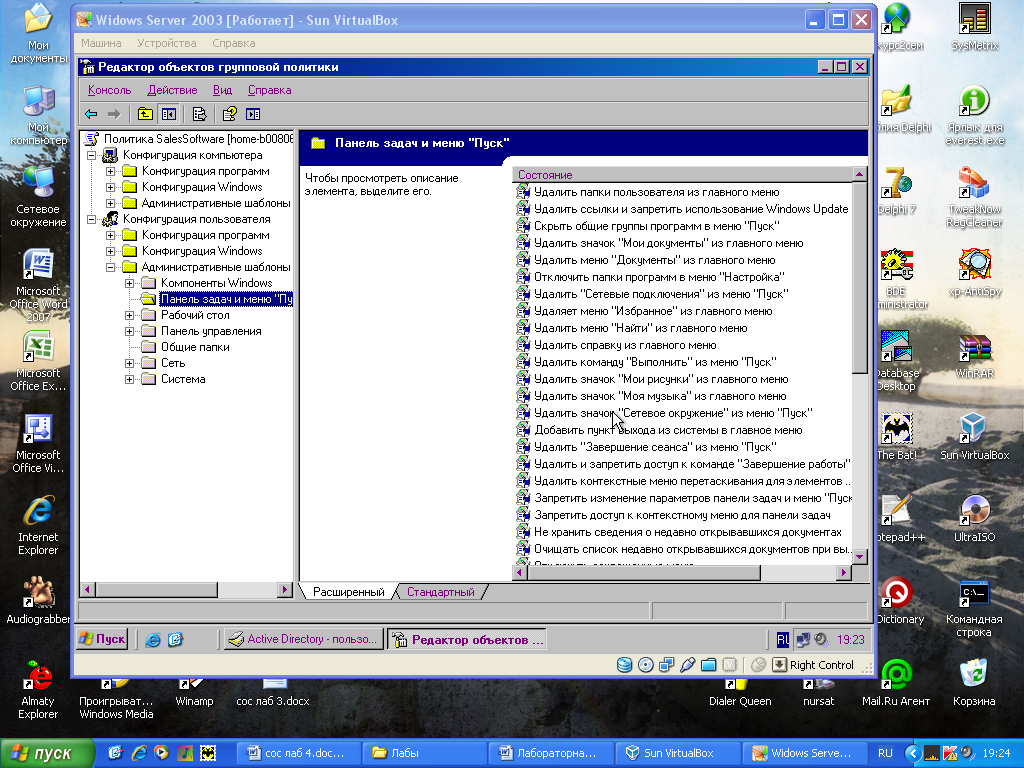Click policy list horizontal scrollbar right arrow
The width and height of the screenshot is (1024, 768).
tap(844, 572)
